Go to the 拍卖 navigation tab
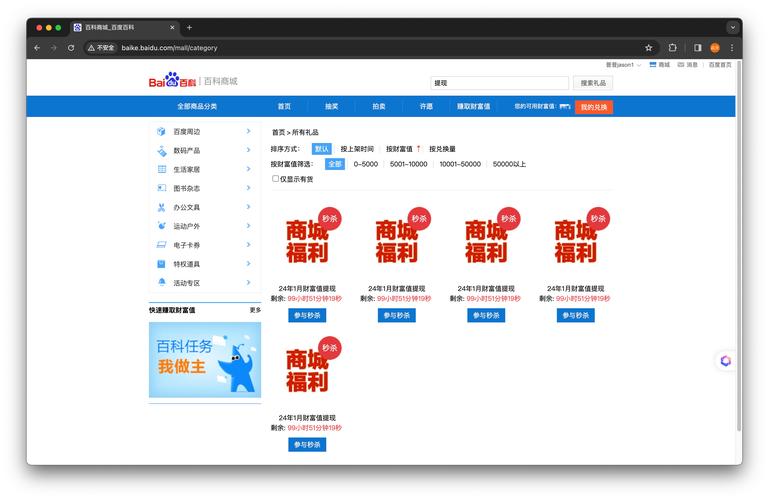 click(379, 106)
